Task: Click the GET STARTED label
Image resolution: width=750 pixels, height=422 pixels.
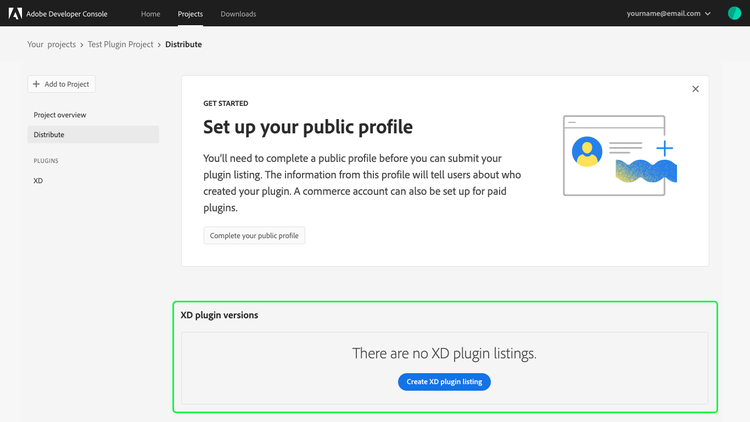Action: click(x=226, y=103)
